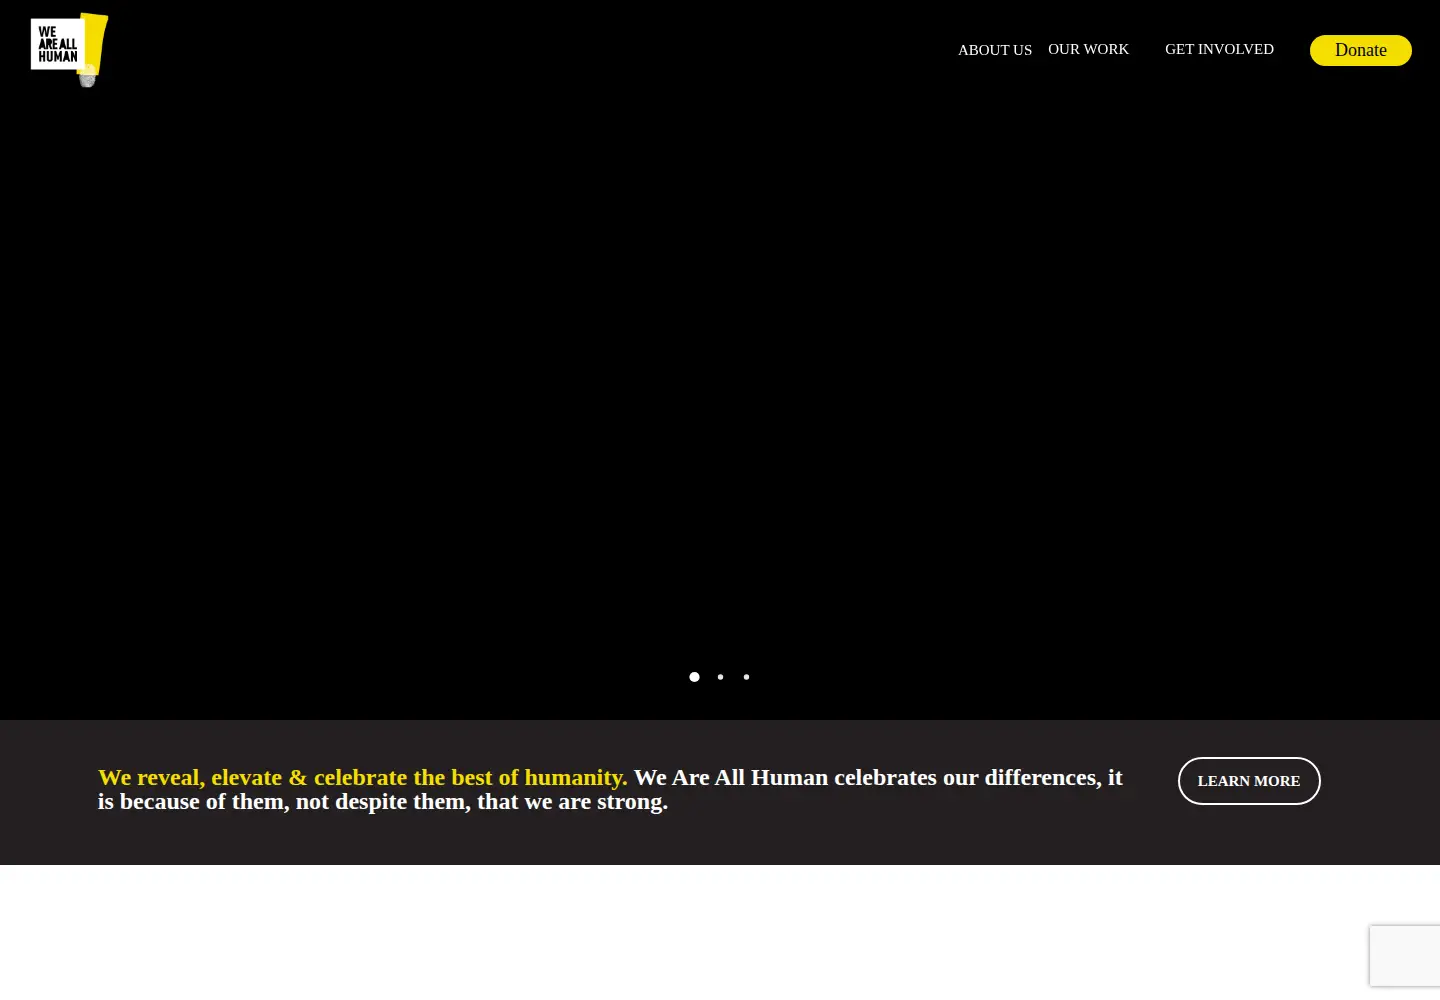The width and height of the screenshot is (1440, 1000).
Task: Open the About Us menu
Action: click(x=995, y=50)
